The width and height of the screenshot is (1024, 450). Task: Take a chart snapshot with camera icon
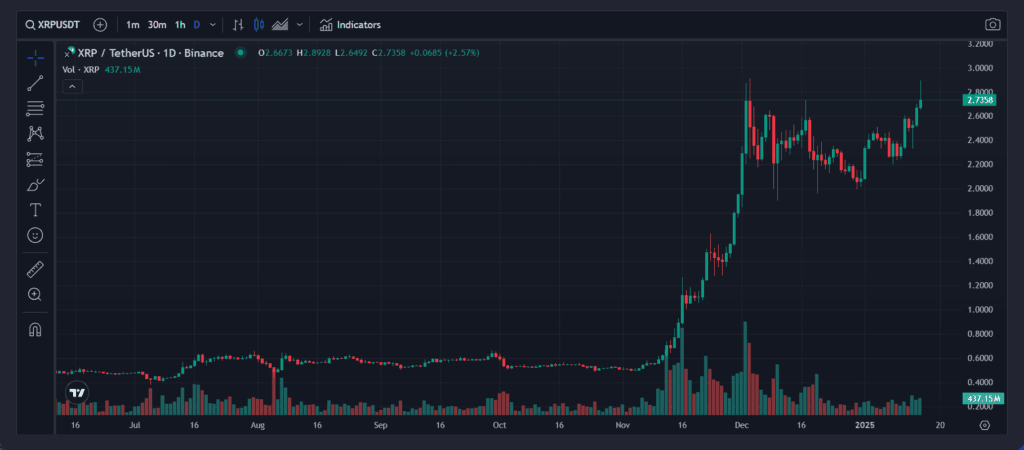pyautogui.click(x=993, y=25)
